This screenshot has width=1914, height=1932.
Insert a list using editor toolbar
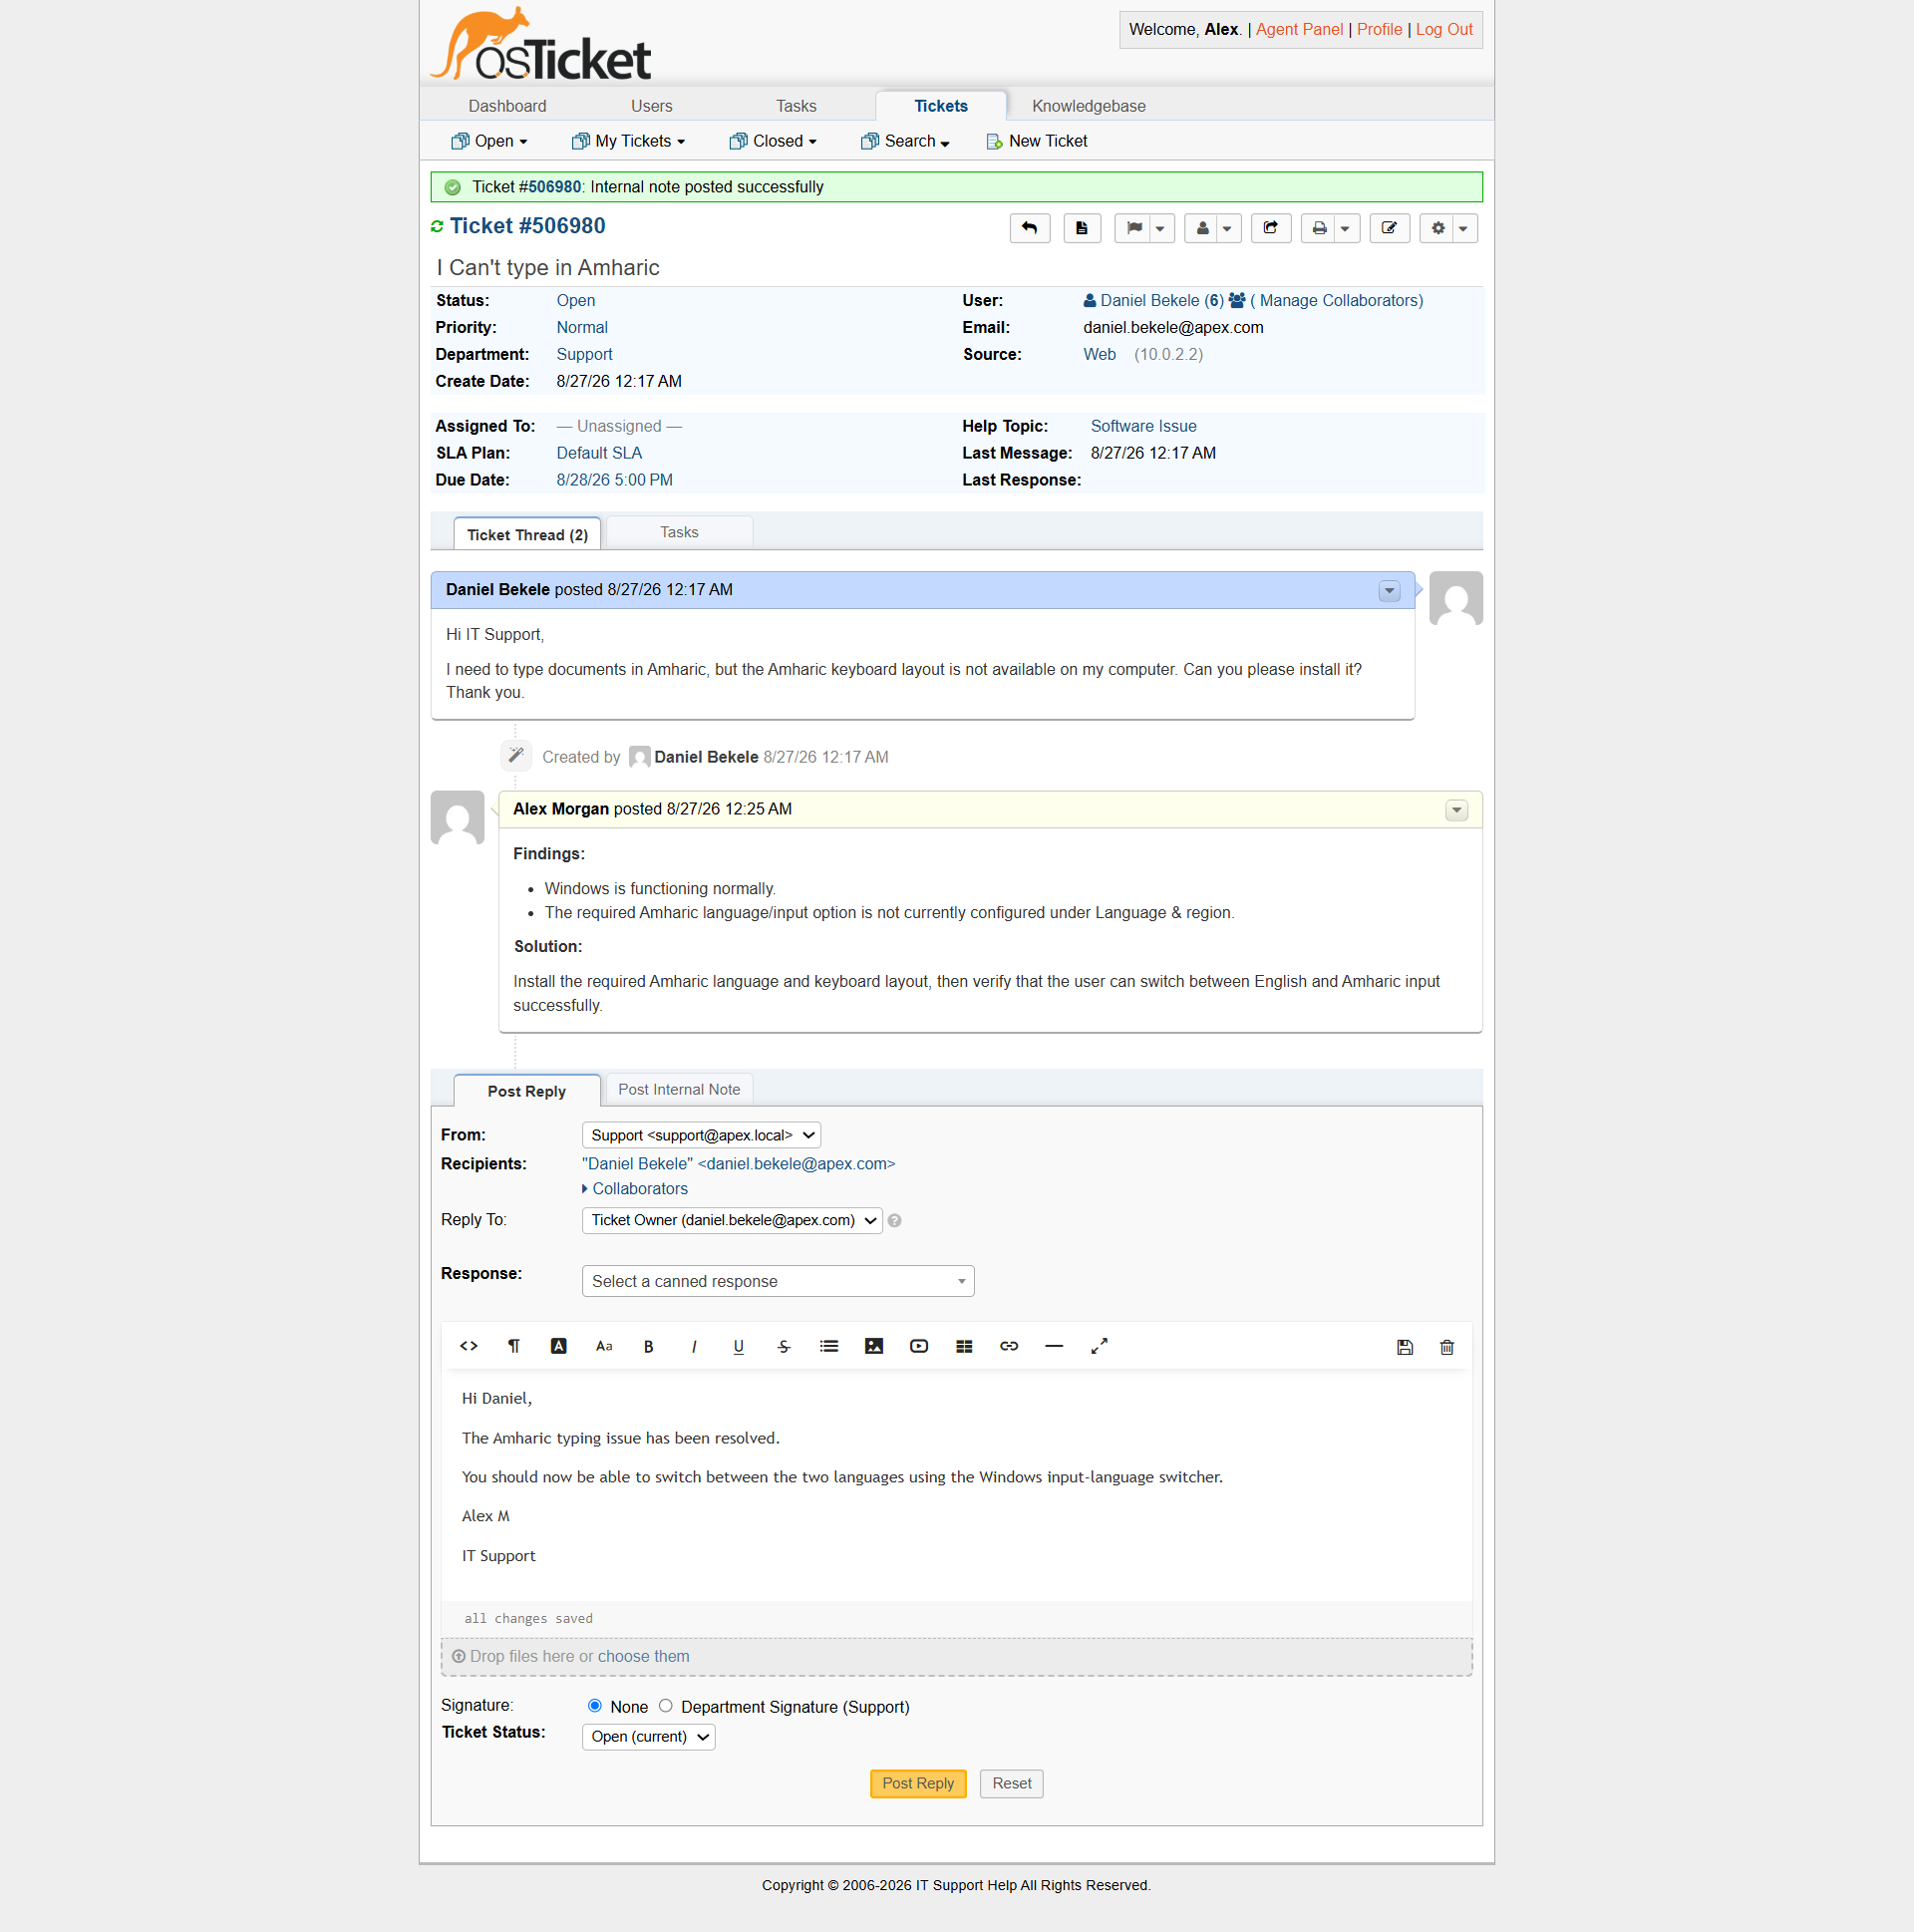[x=829, y=1346]
